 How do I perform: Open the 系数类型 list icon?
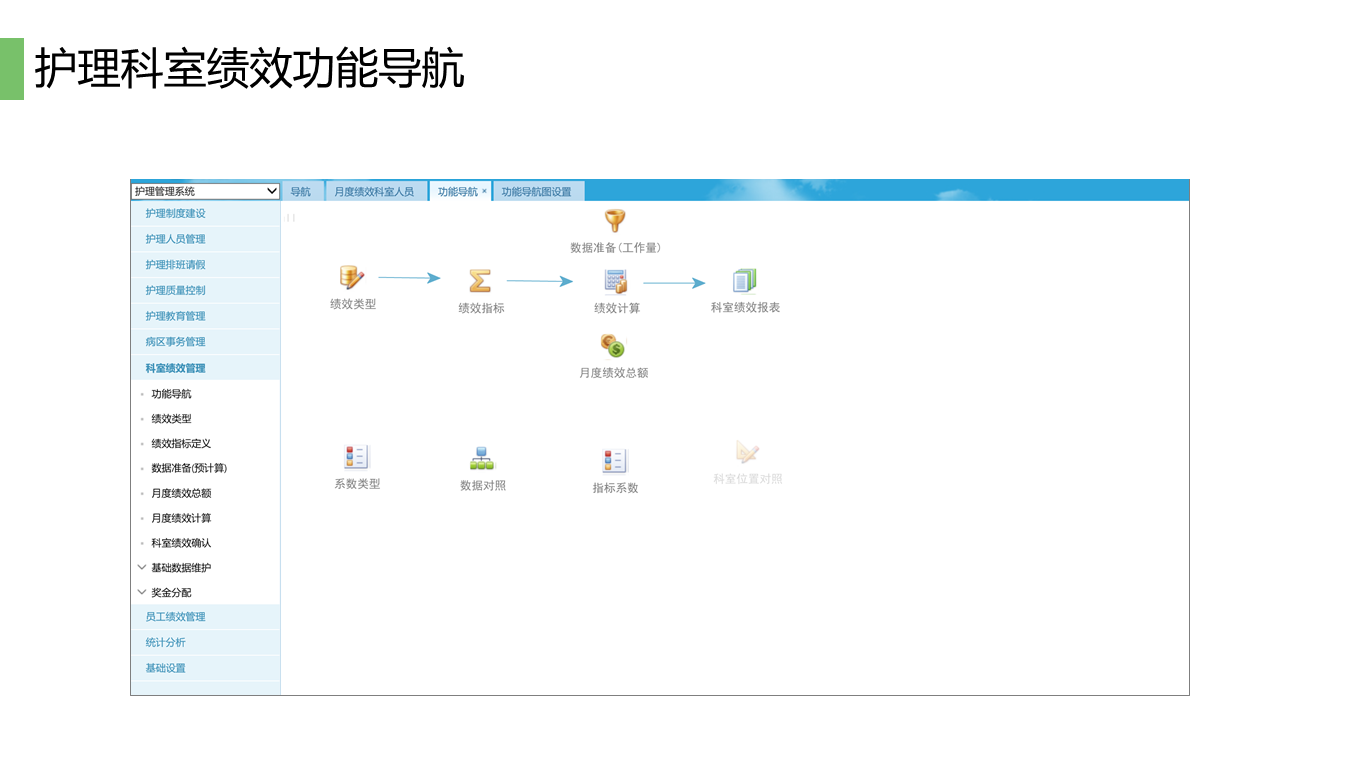[357, 457]
